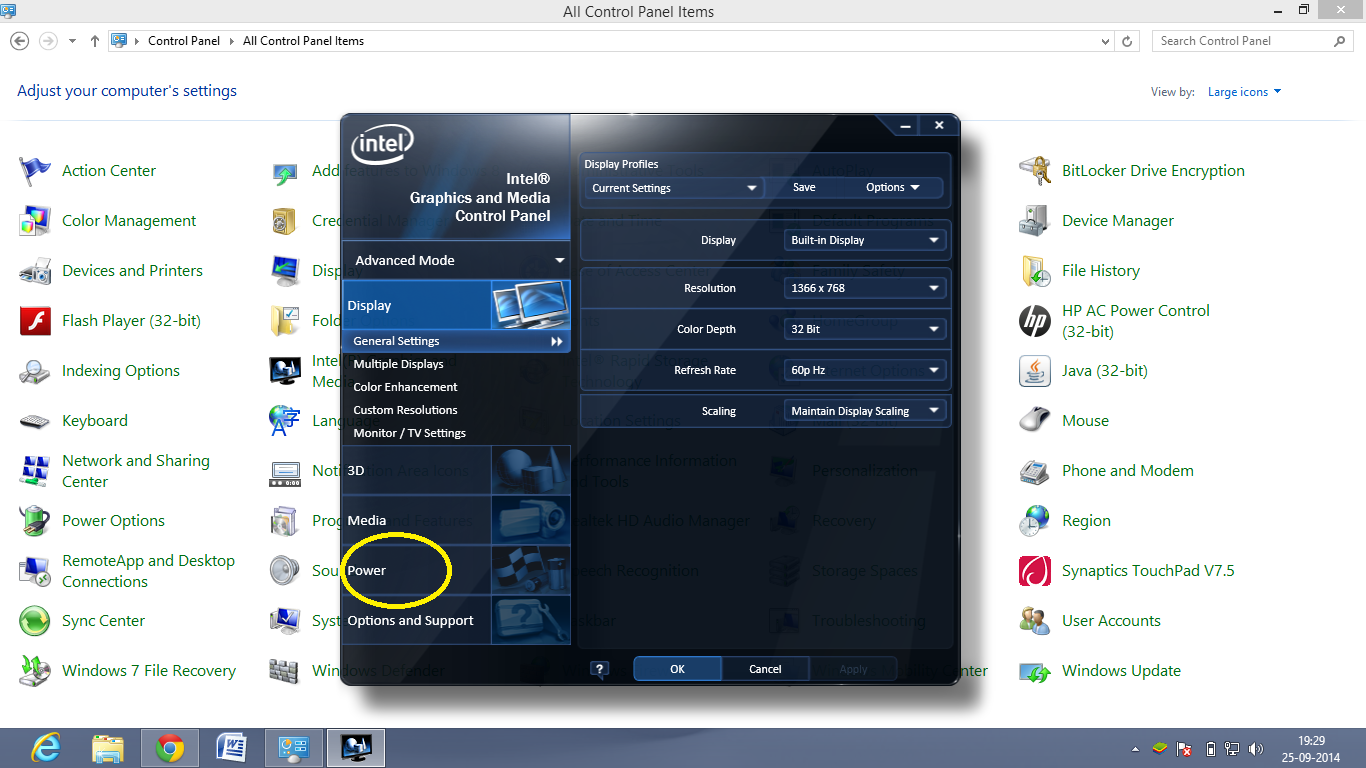Open the View by Large icons dropdown
This screenshot has width=1366, height=768.
(1244, 92)
